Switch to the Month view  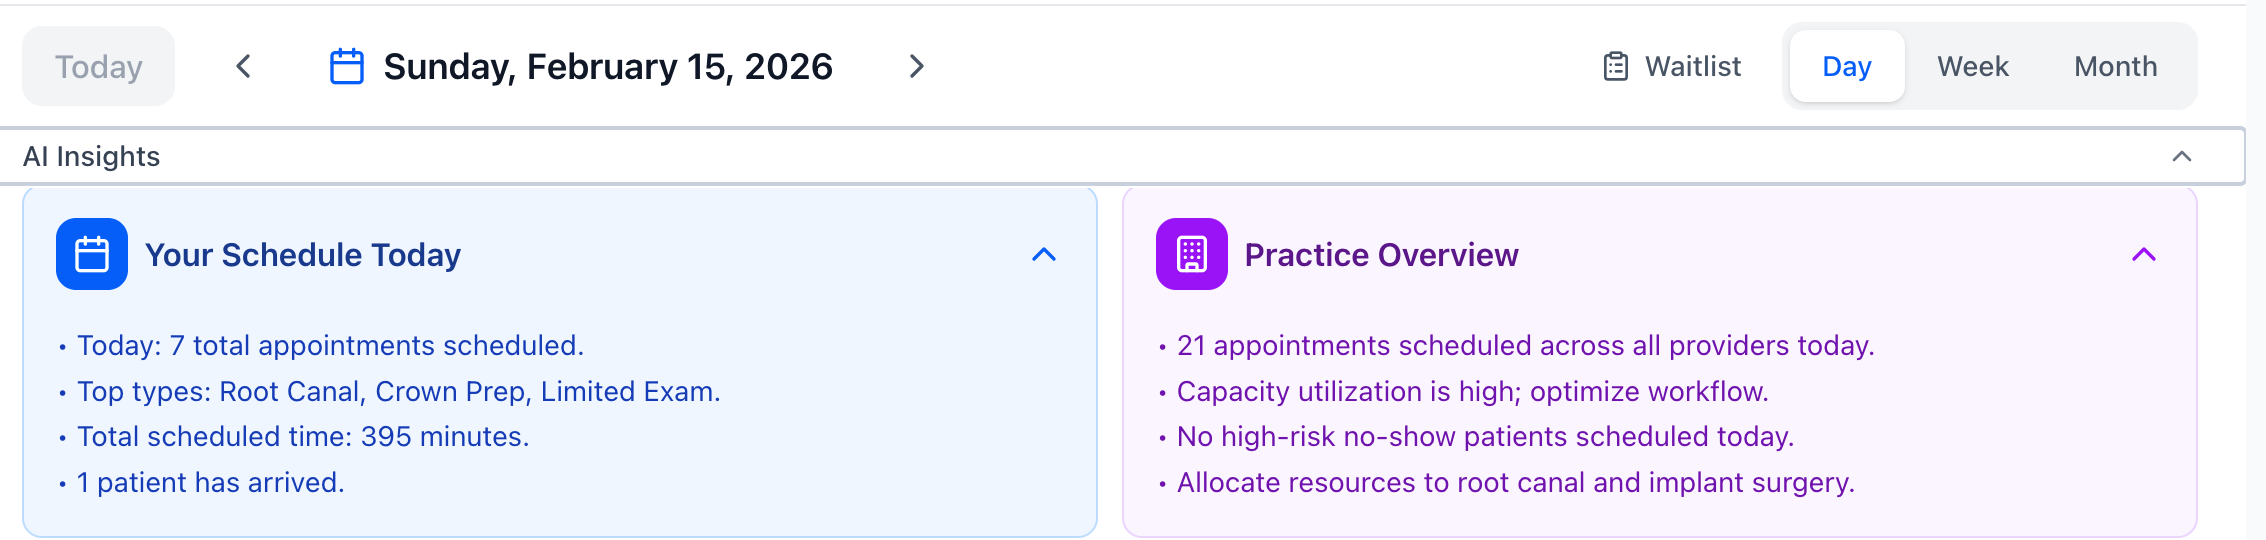2115,67
